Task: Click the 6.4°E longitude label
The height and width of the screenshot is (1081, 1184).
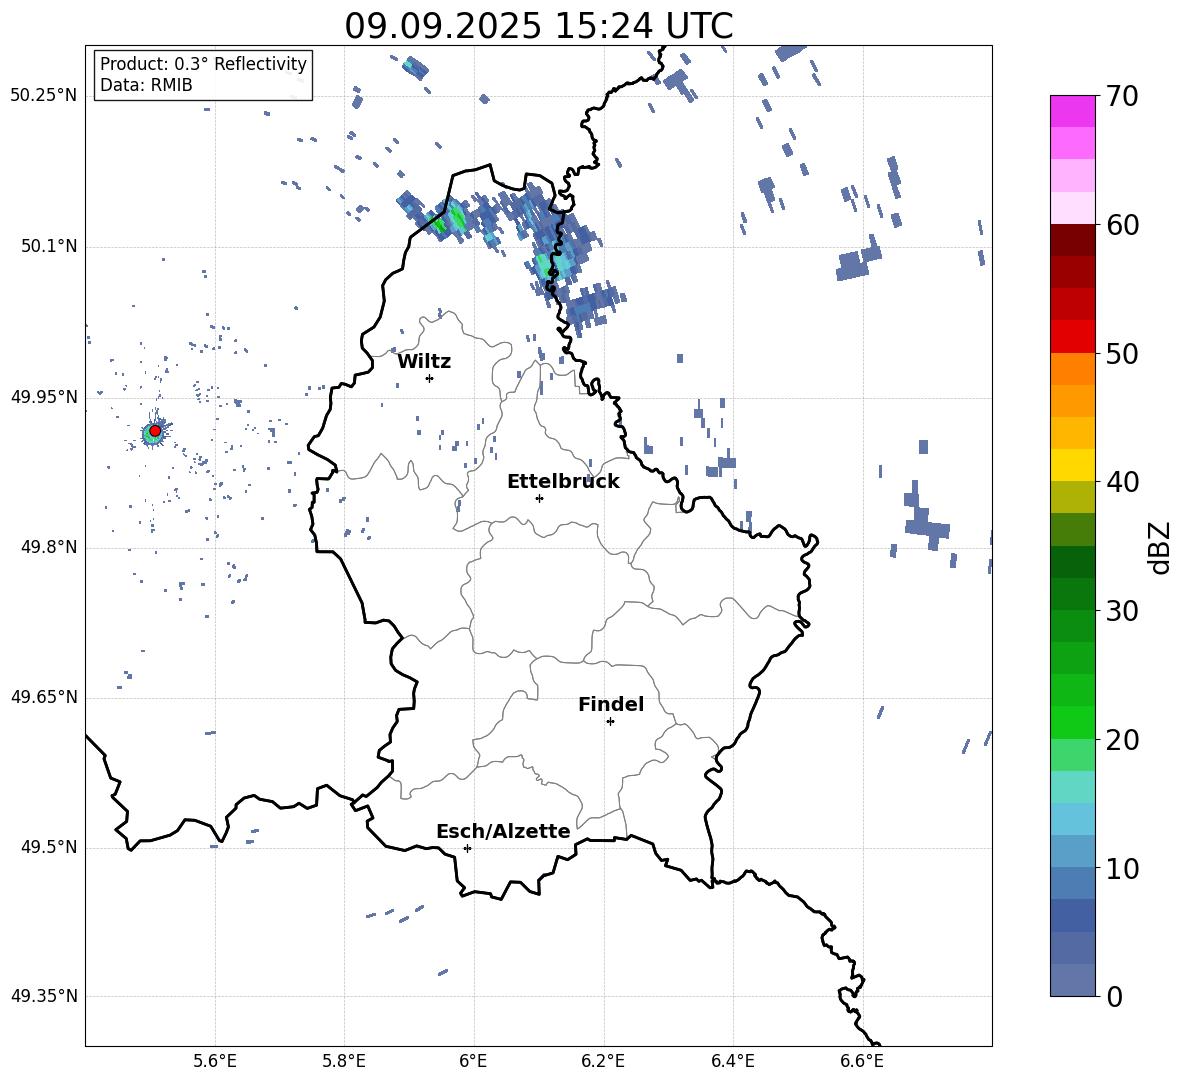Action: coord(732,1061)
